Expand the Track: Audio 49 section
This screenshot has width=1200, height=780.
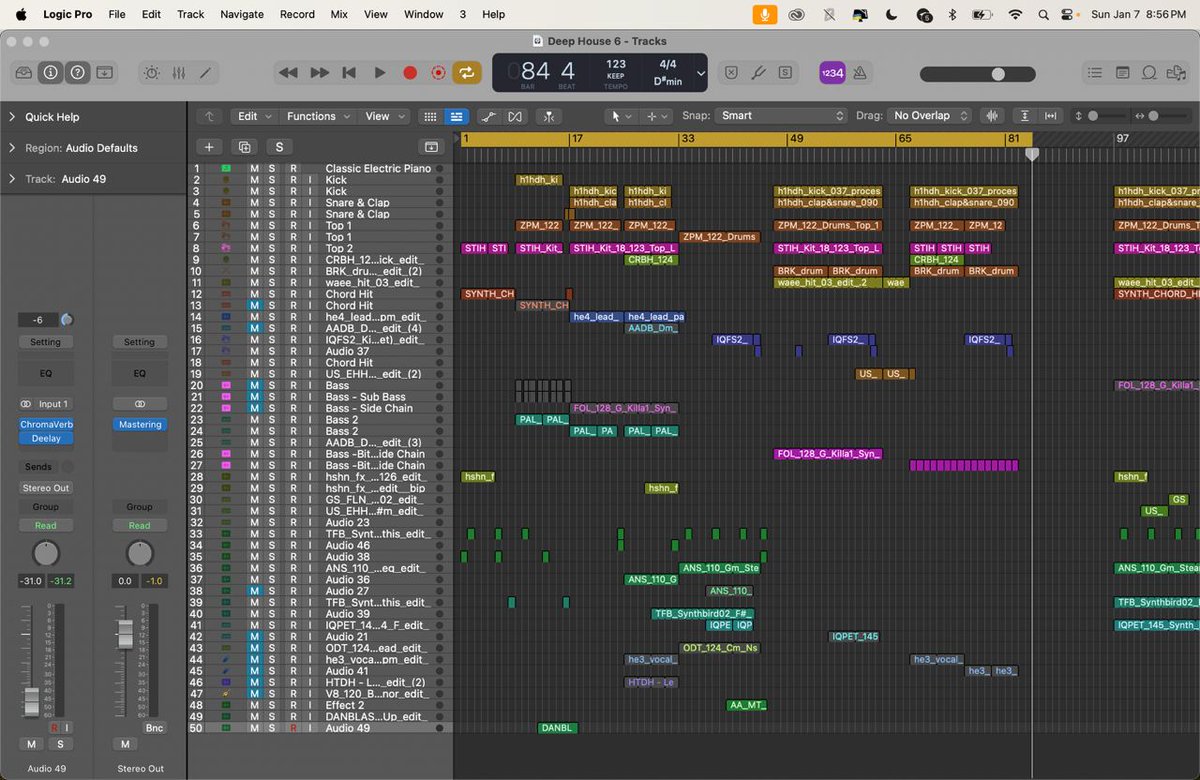12,179
